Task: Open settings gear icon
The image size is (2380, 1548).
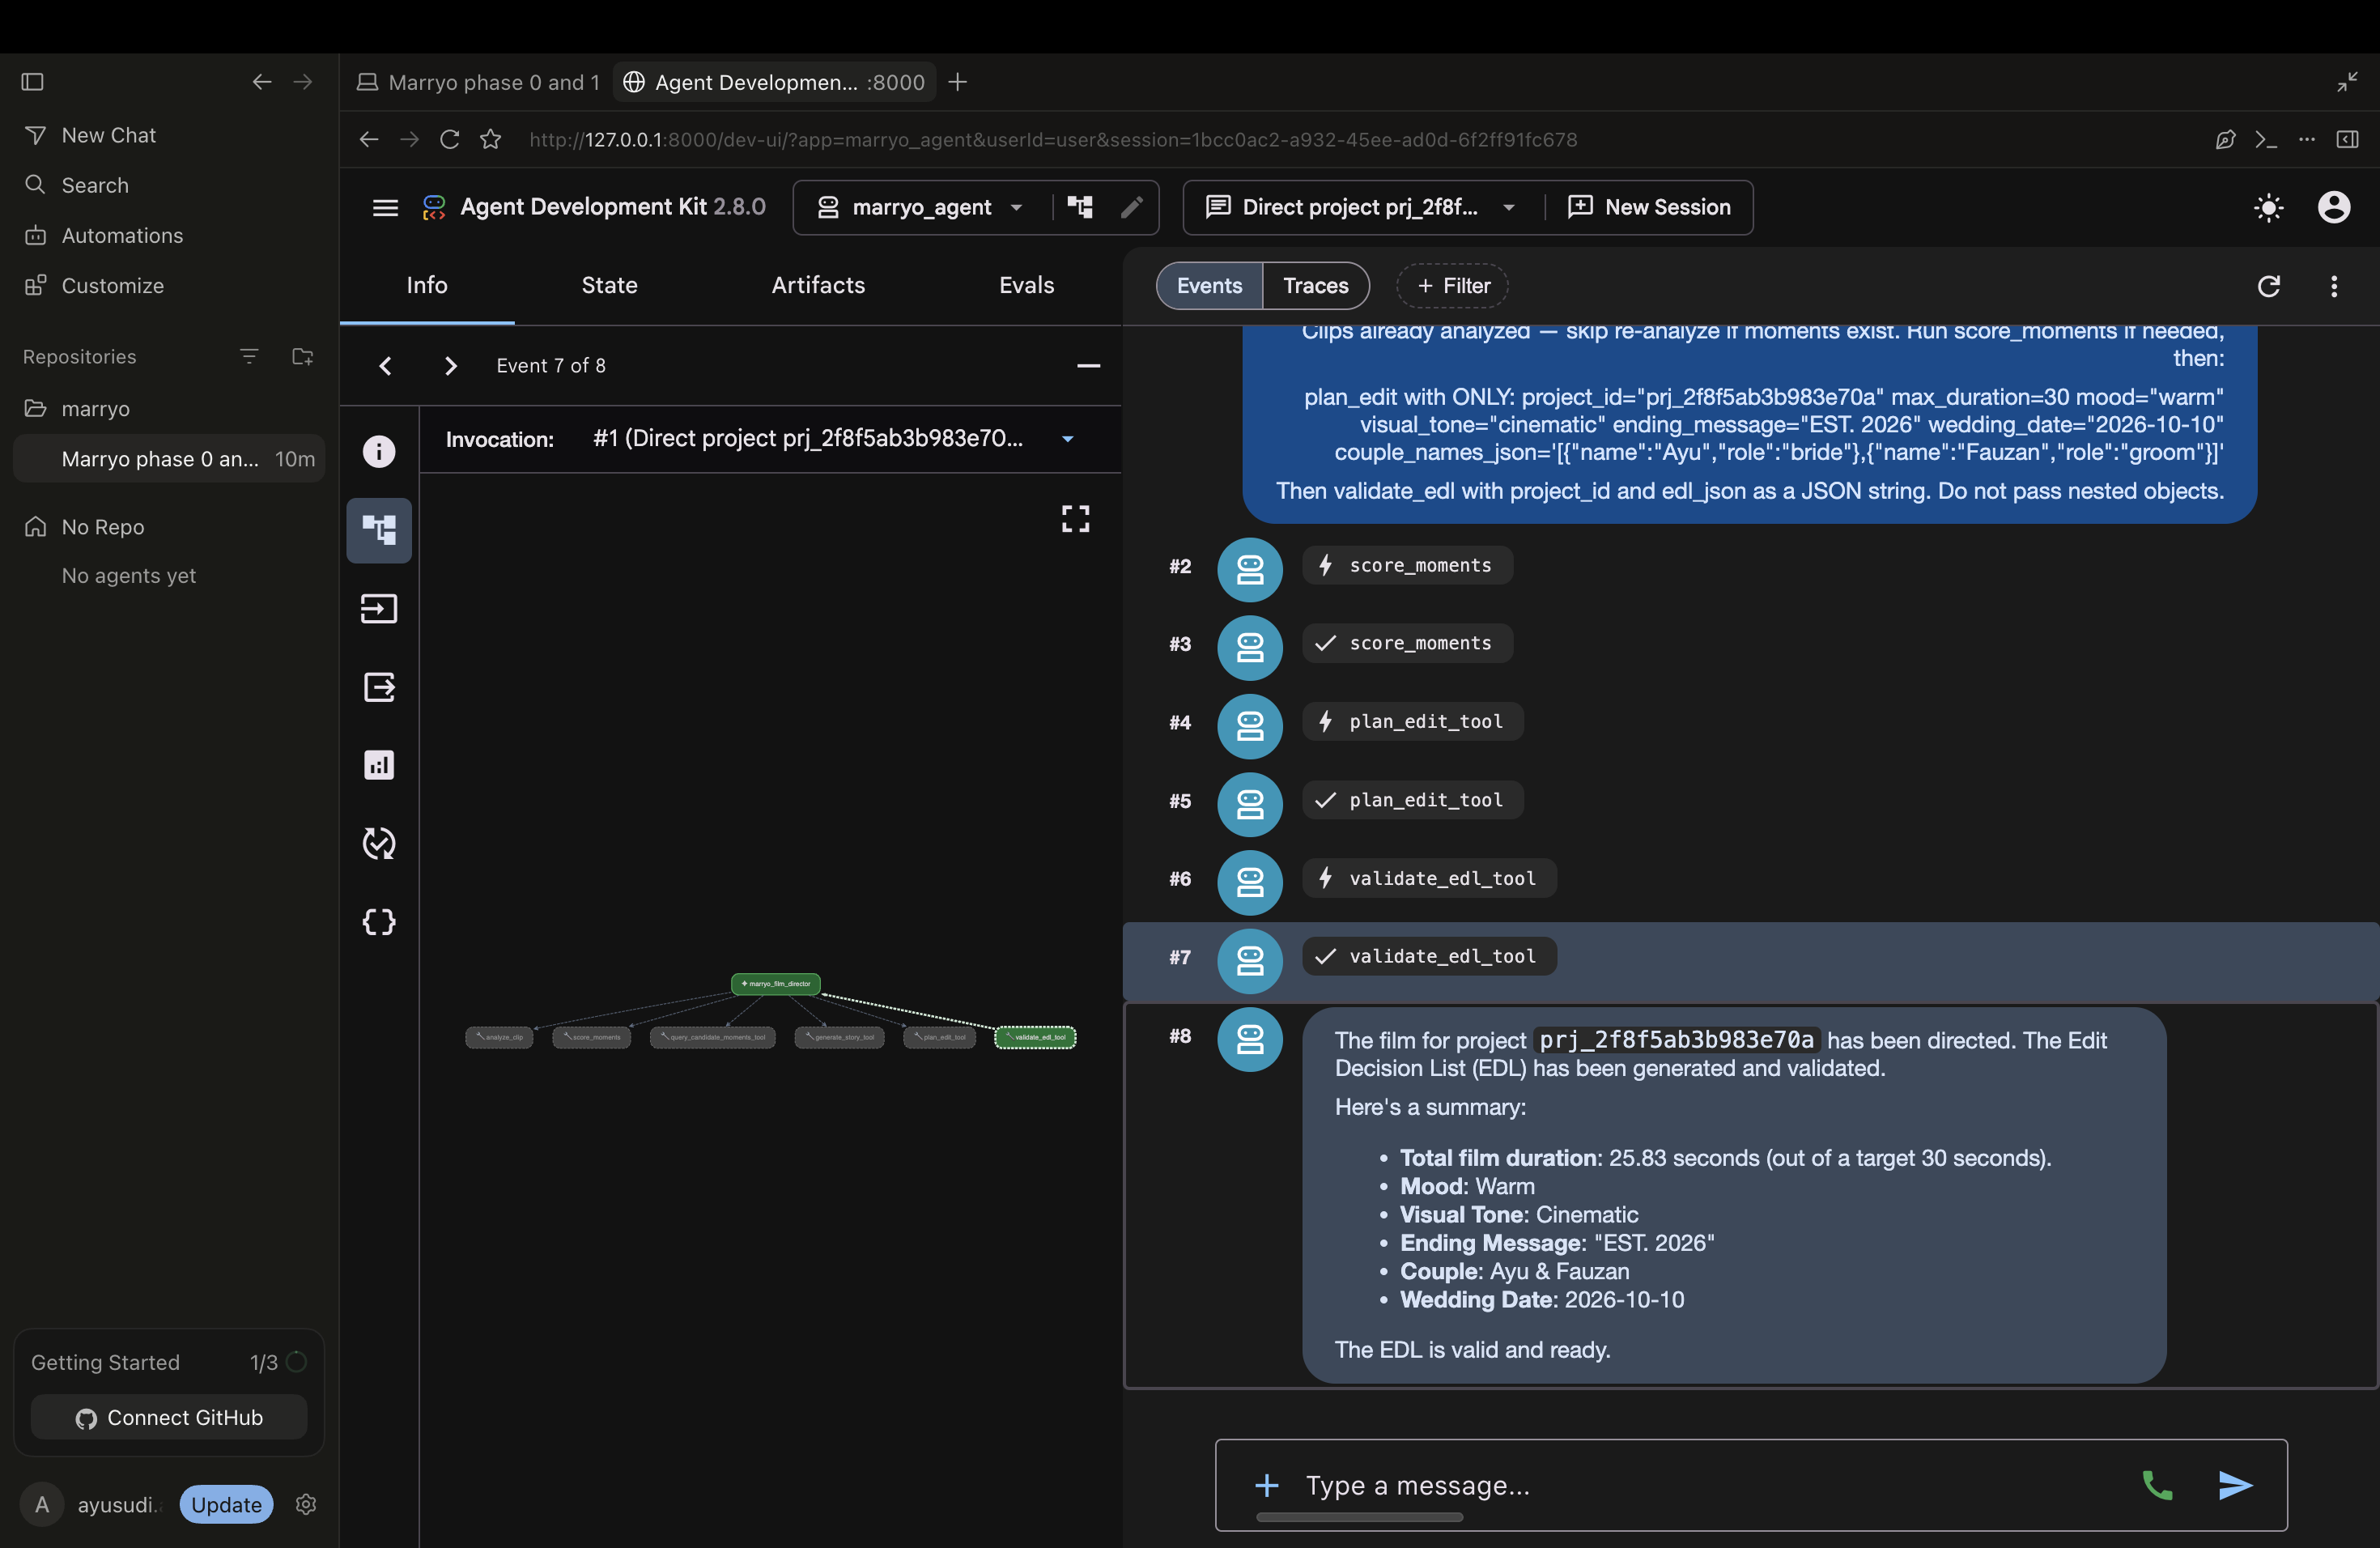Action: coord(306,1504)
